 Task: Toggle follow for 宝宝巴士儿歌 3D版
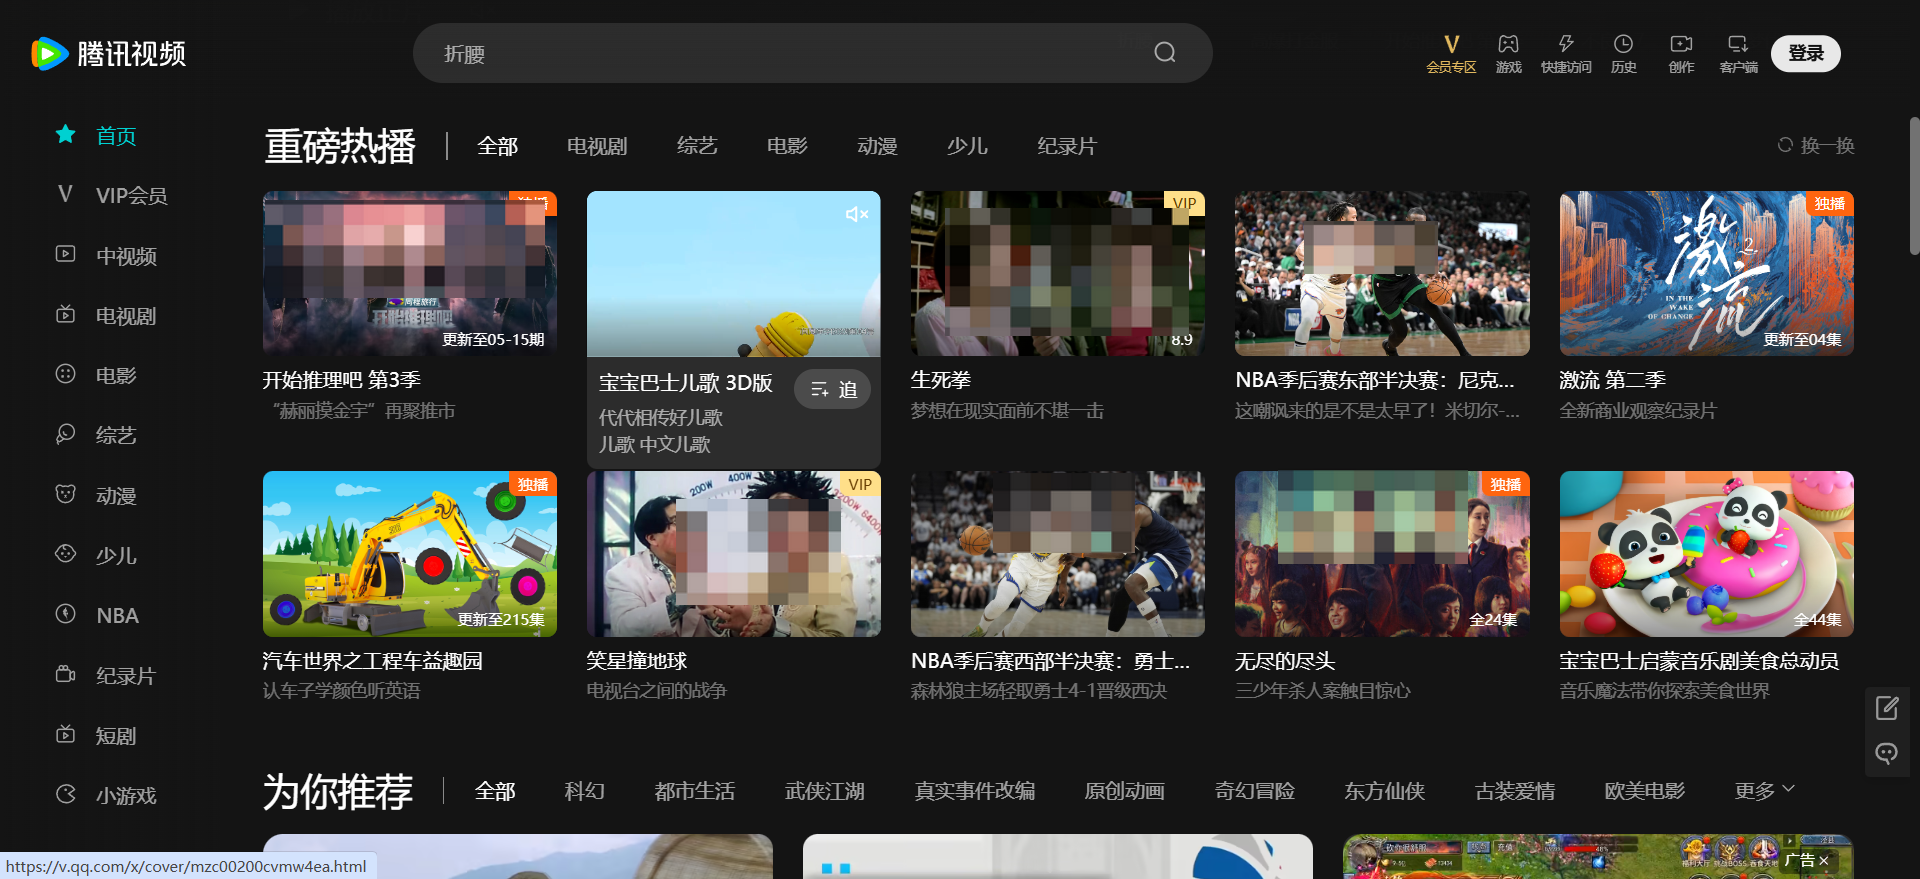click(x=833, y=390)
